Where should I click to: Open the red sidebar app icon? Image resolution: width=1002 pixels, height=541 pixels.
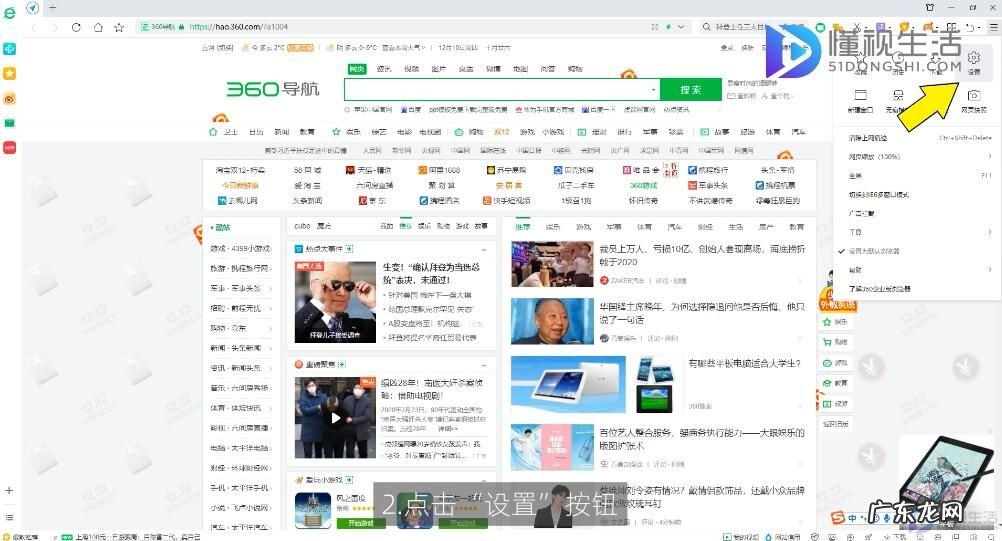tap(10, 148)
